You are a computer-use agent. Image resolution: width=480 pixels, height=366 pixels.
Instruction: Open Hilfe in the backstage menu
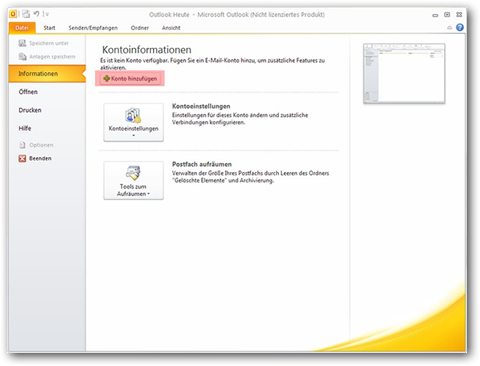[x=25, y=128]
